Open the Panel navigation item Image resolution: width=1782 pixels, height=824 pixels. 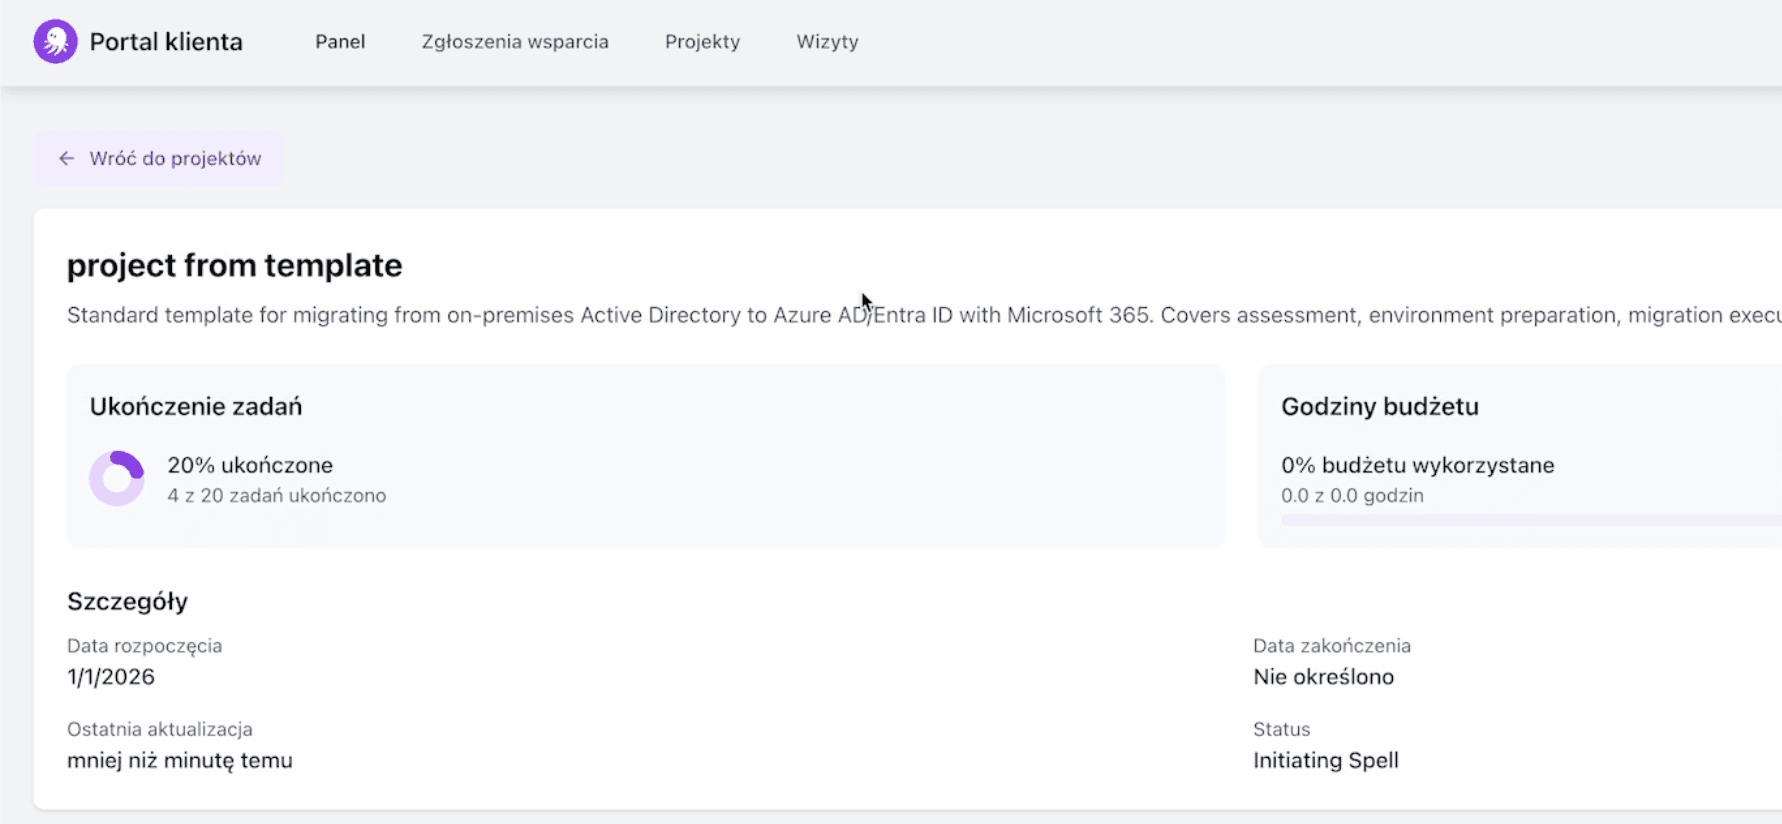click(x=340, y=42)
